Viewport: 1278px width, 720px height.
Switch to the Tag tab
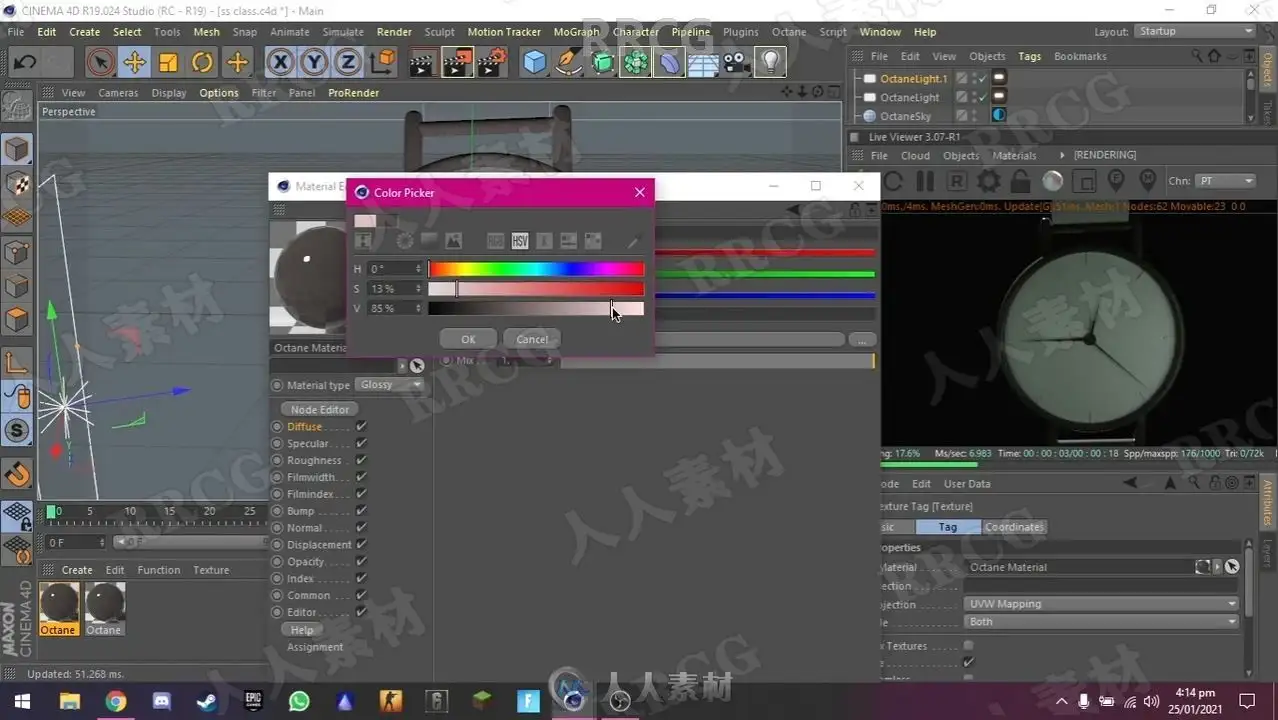click(x=948, y=527)
